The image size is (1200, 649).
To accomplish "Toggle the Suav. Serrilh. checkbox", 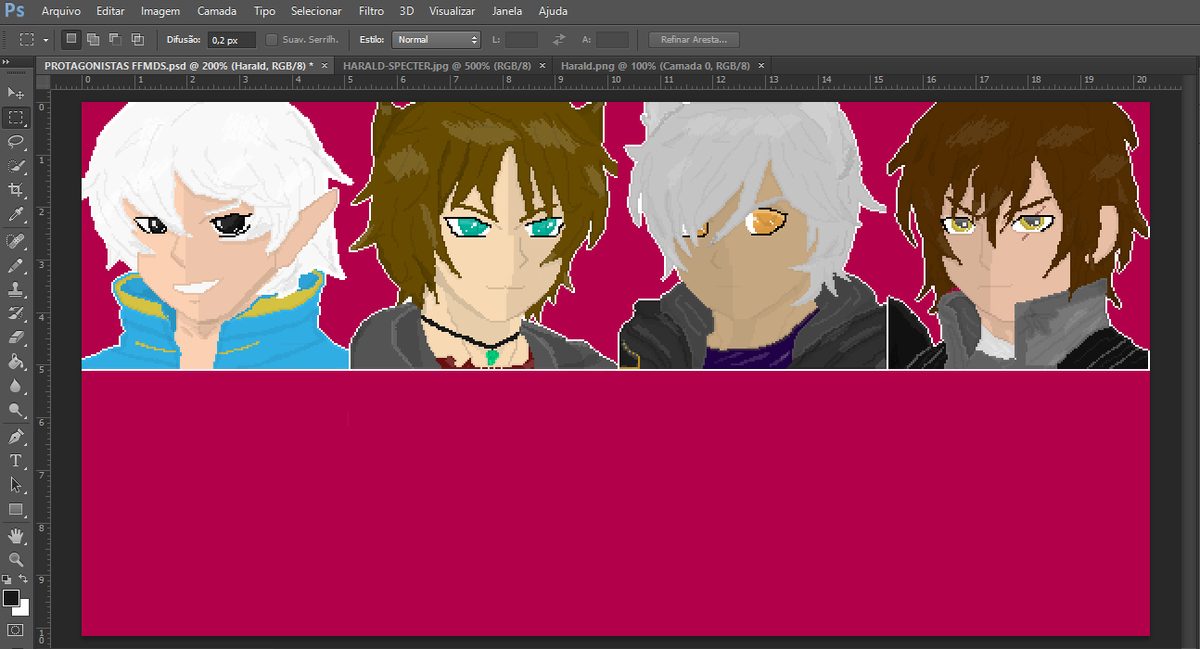I will point(272,40).
